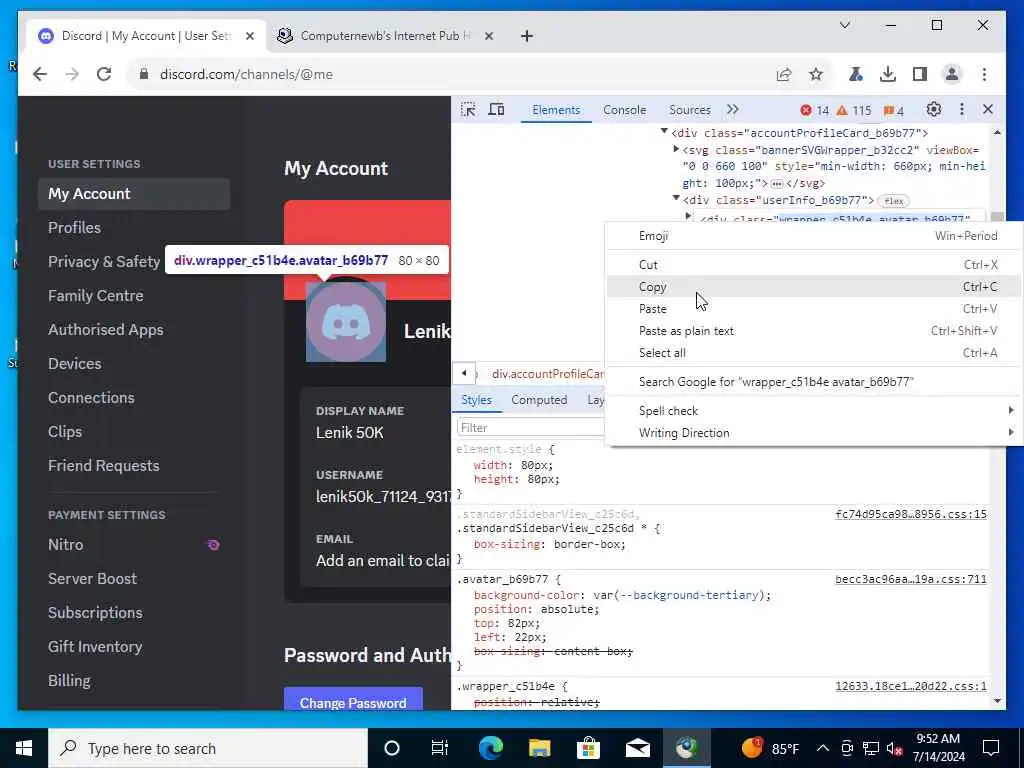Open the becc3ac96aa…19a.css:711 source link
This screenshot has width=1024, height=768.
click(x=910, y=579)
